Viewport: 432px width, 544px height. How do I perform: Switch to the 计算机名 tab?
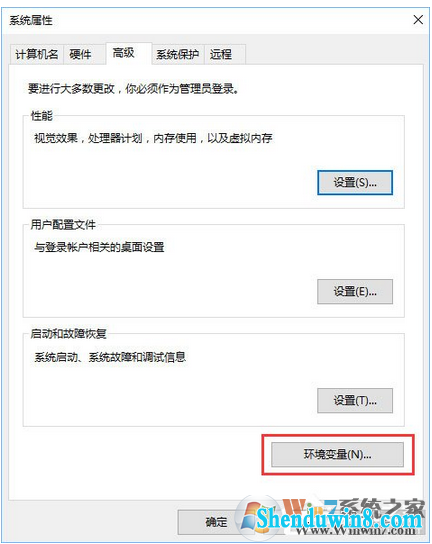[x=36, y=54]
